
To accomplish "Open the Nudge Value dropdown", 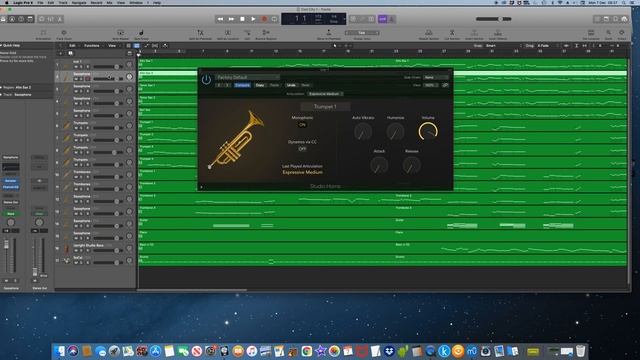I will point(362,33).
